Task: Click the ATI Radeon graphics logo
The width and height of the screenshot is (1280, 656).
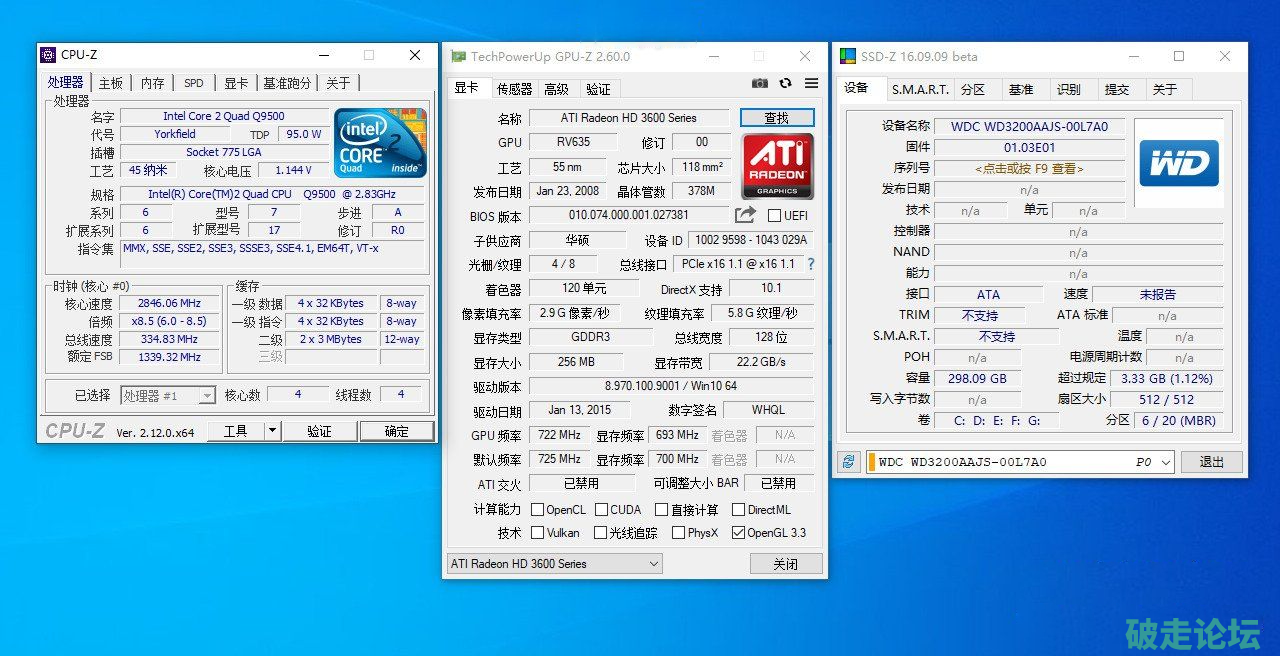Action: [x=777, y=165]
